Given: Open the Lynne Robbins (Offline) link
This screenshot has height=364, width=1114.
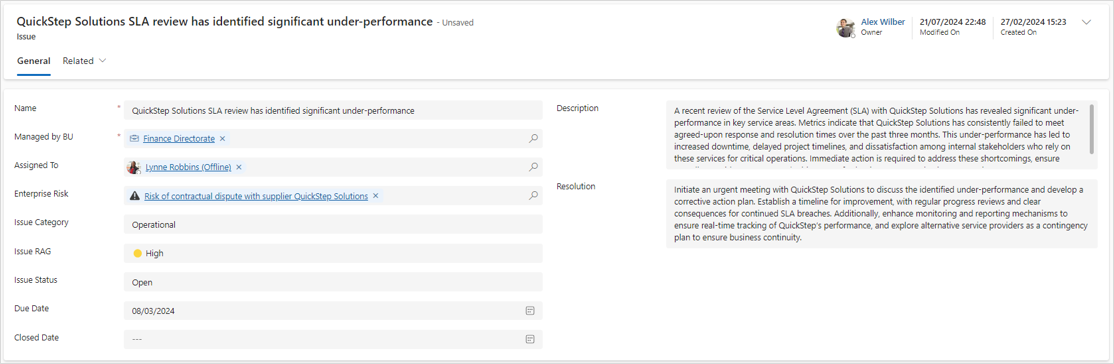Looking at the screenshot, I should [188, 167].
